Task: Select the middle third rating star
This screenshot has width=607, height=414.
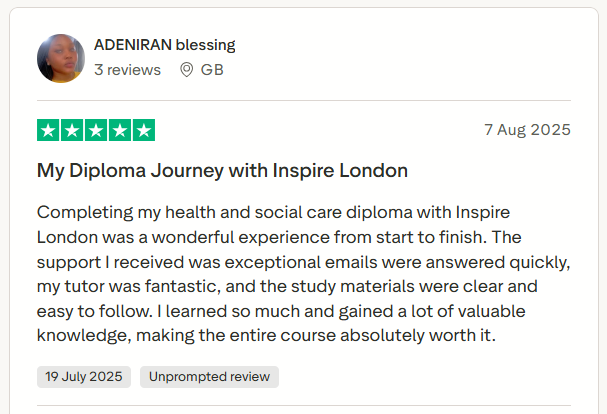Action: click(96, 130)
